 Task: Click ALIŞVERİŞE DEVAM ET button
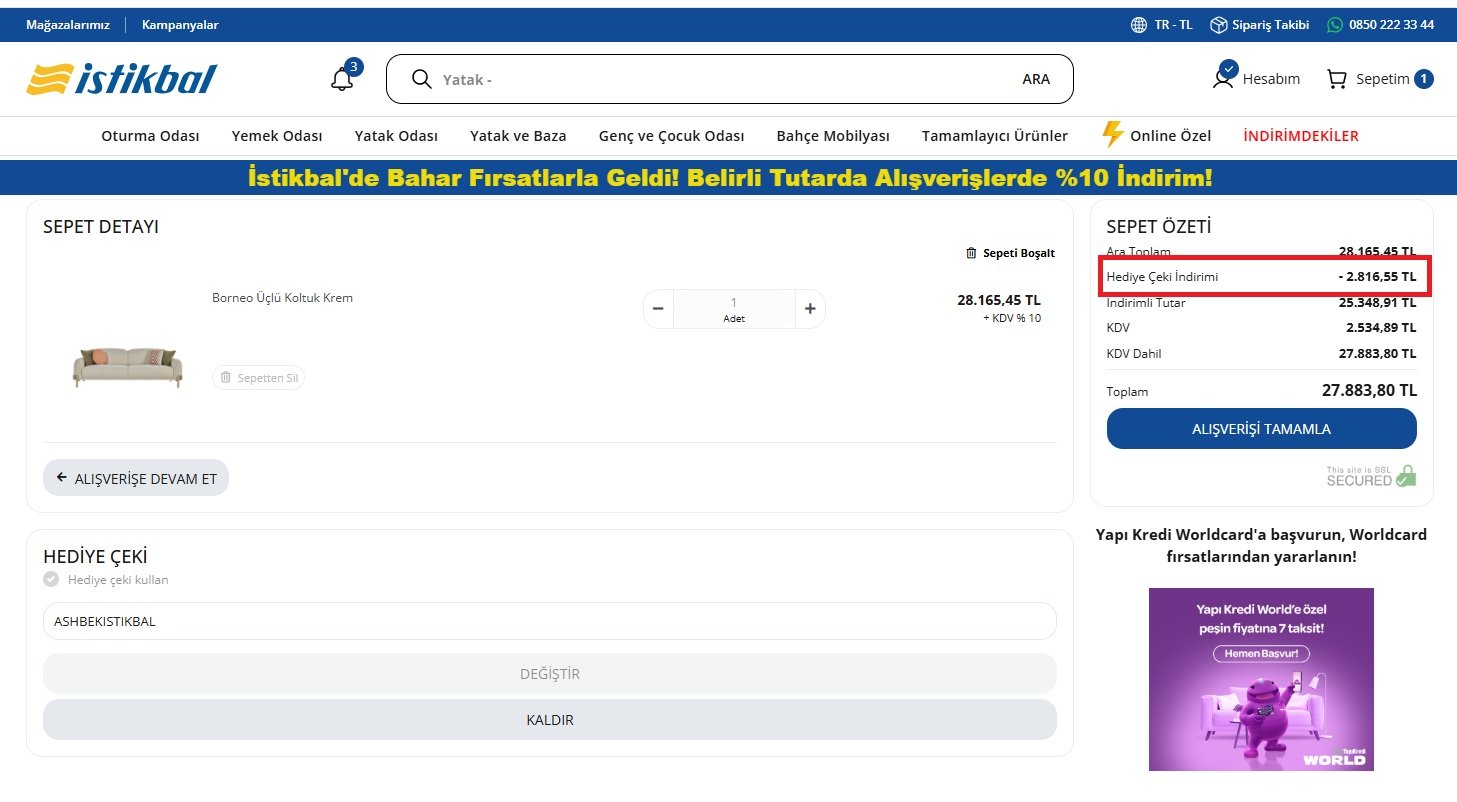pos(136,478)
